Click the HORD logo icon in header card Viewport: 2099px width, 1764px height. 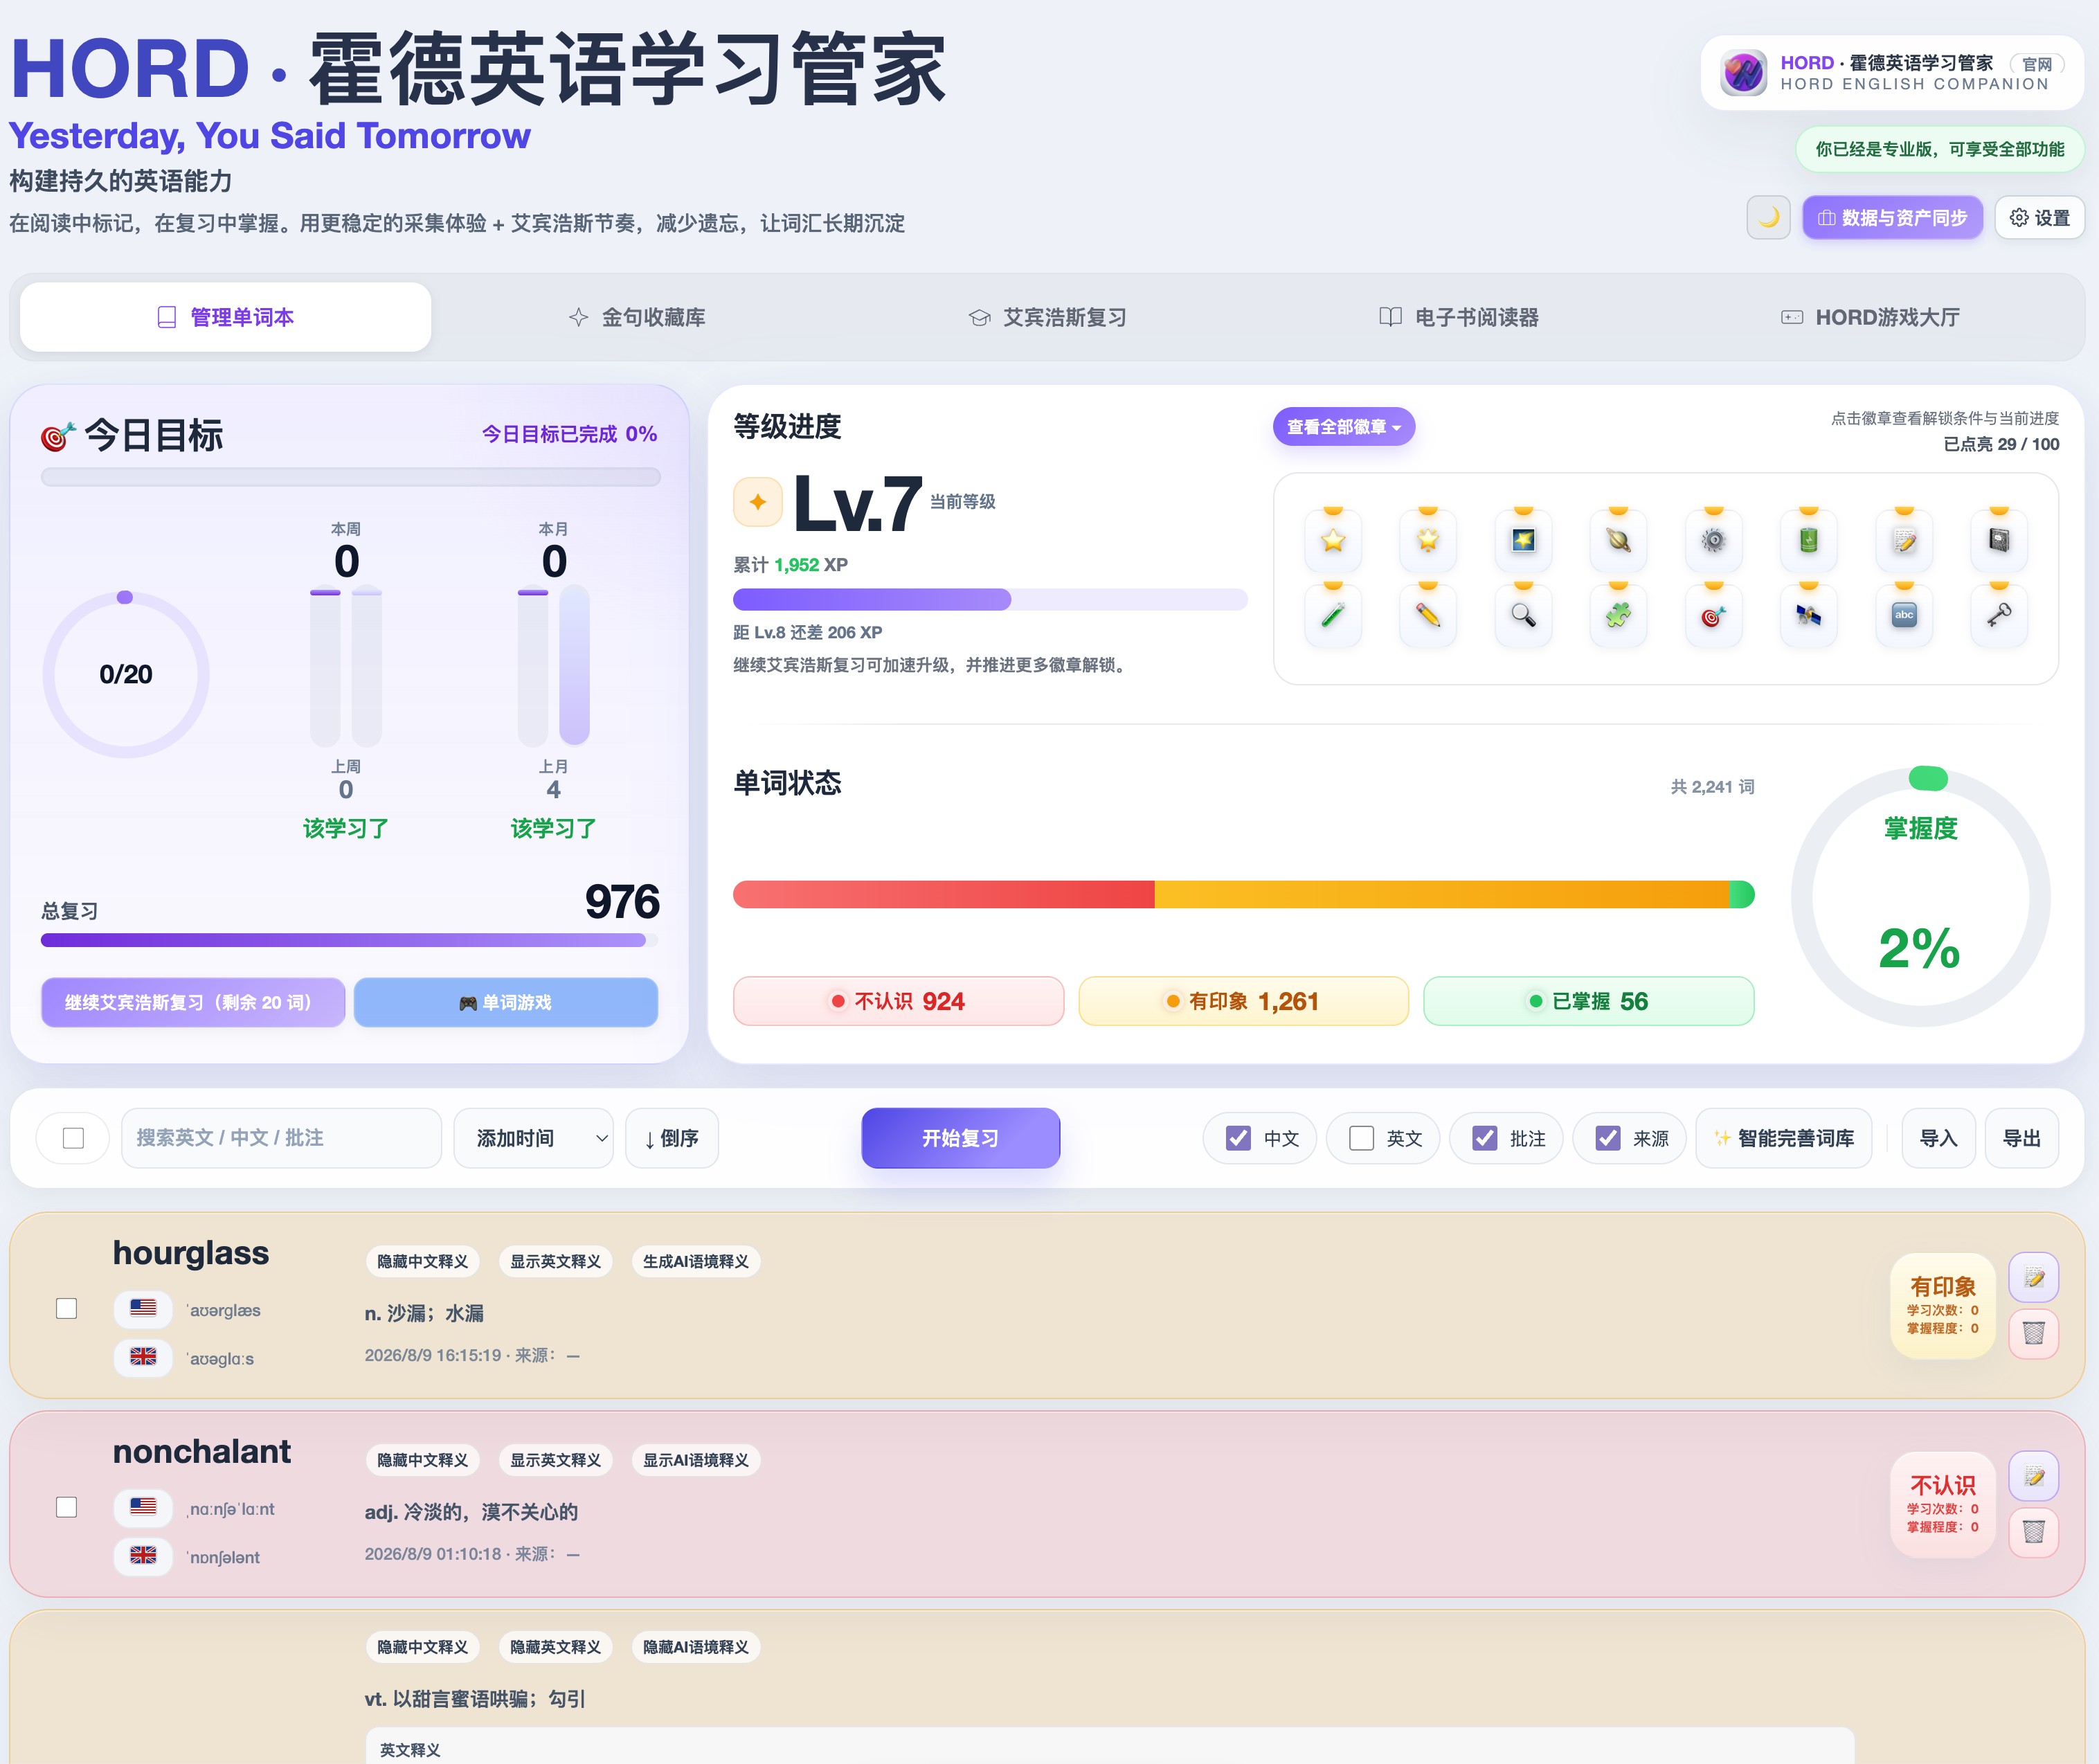1744,73
